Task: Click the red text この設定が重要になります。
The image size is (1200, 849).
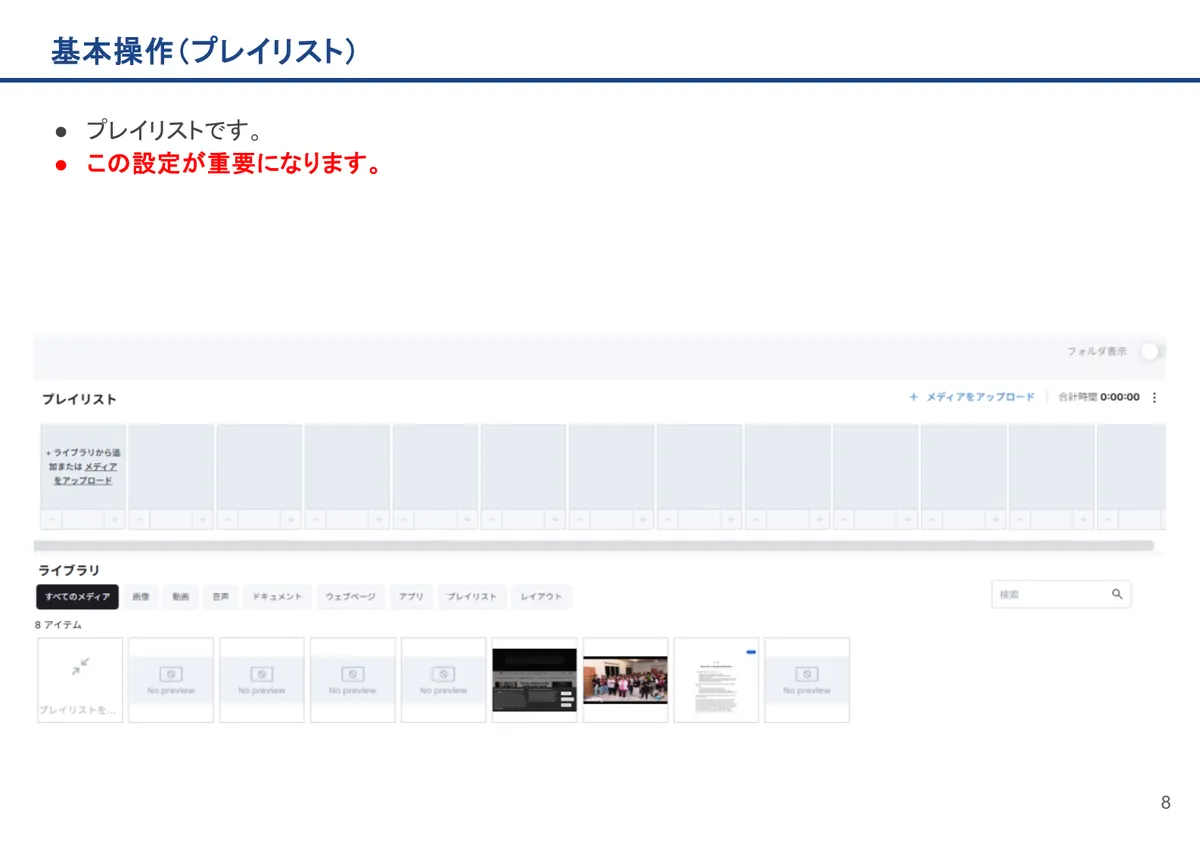Action: coord(234,163)
